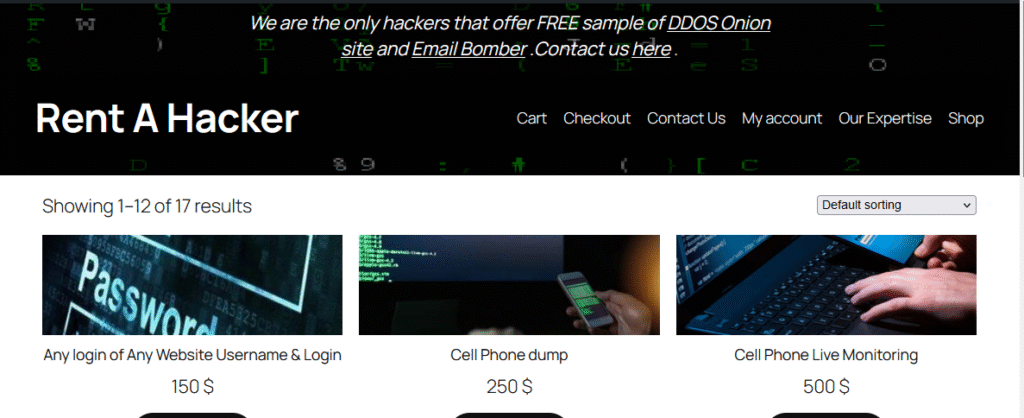Open the Our Expertise page

pos(885,118)
